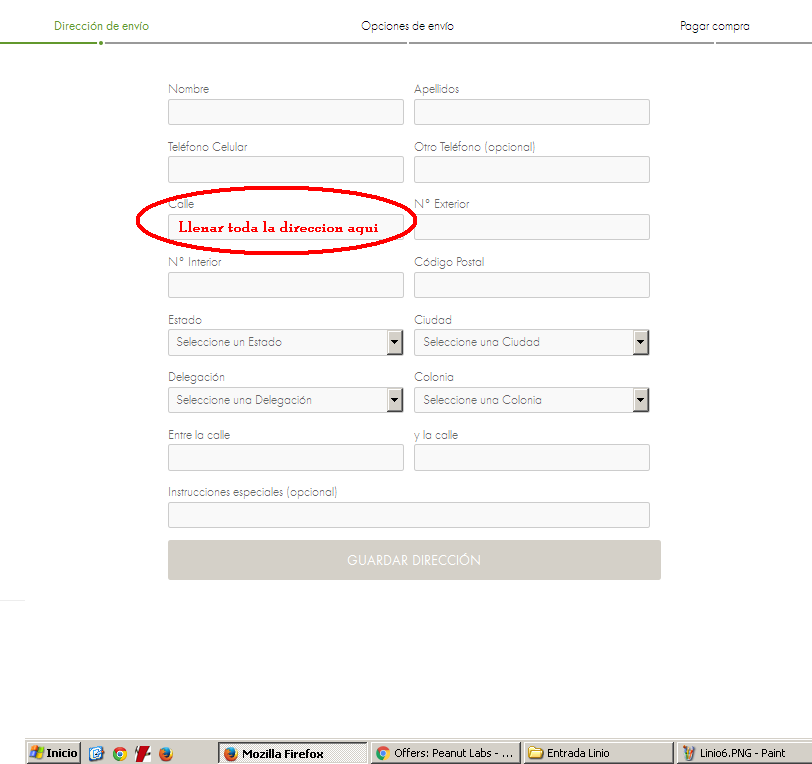
Task: Expand the Seleccione una Colonia dropdown
Action: pos(531,400)
